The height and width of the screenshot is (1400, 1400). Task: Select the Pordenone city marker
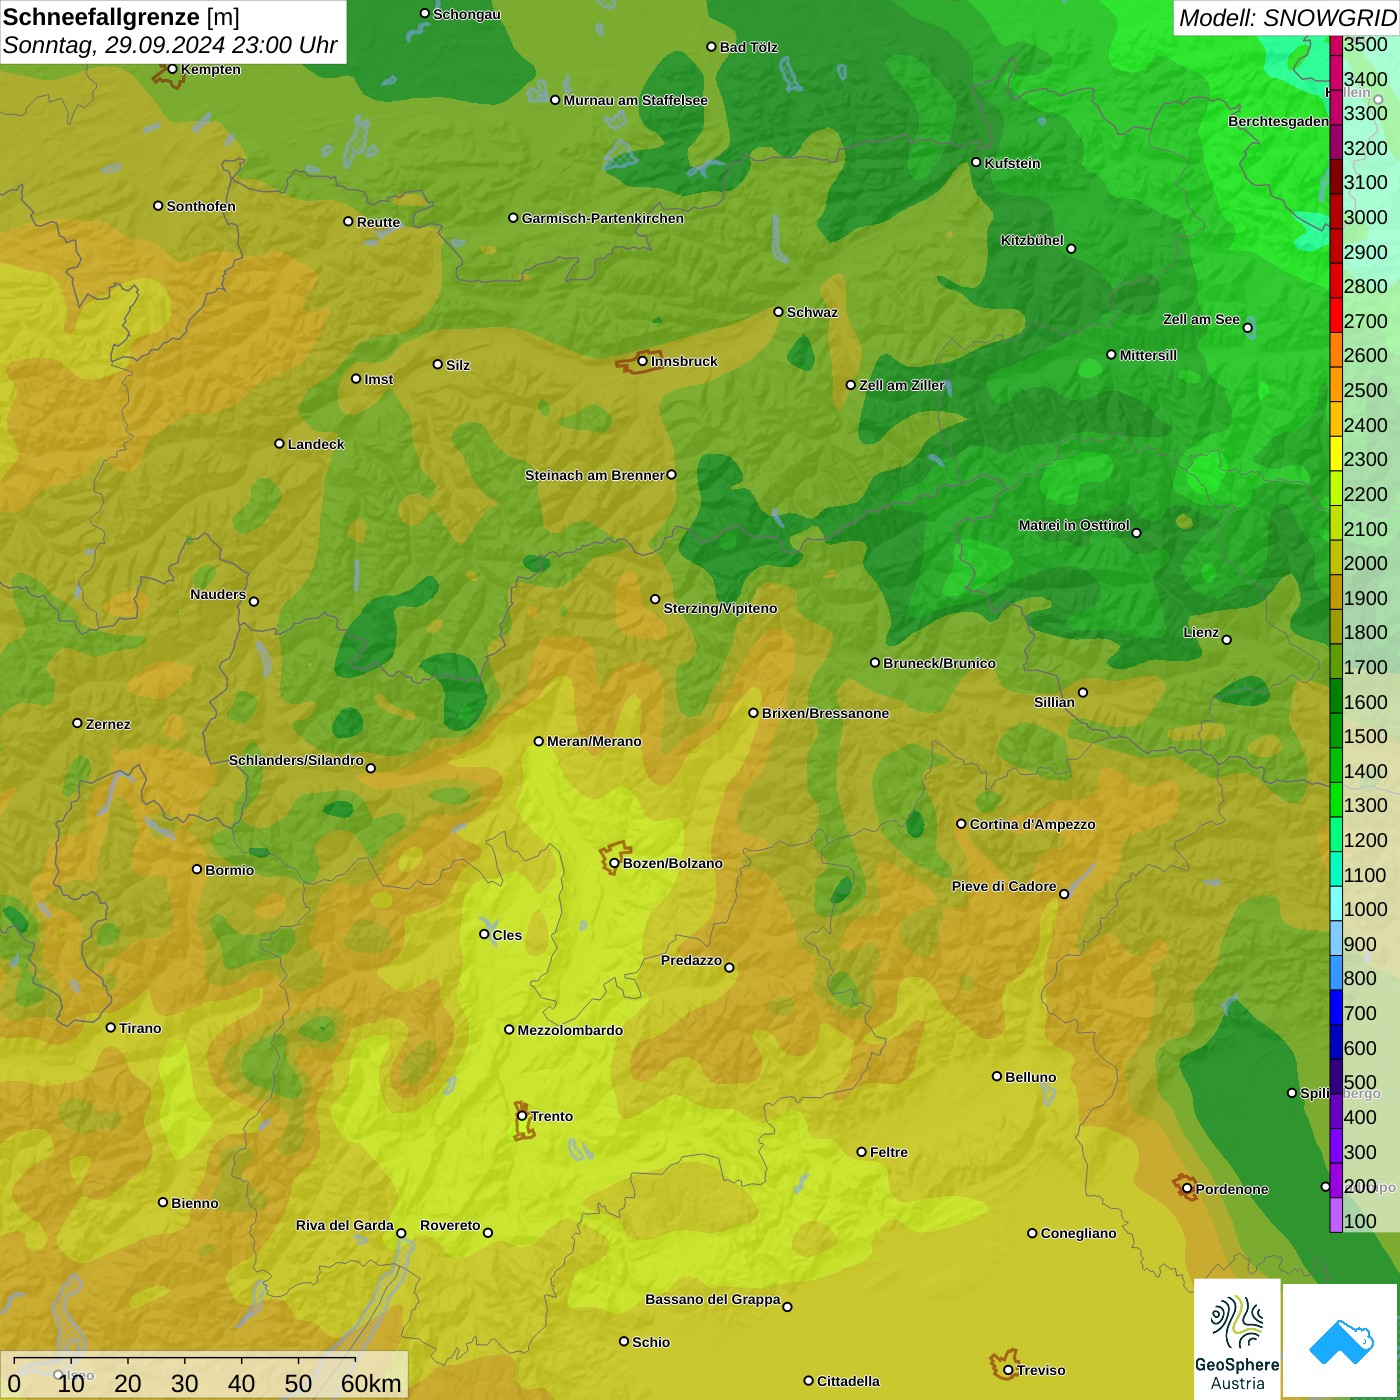click(1187, 1189)
